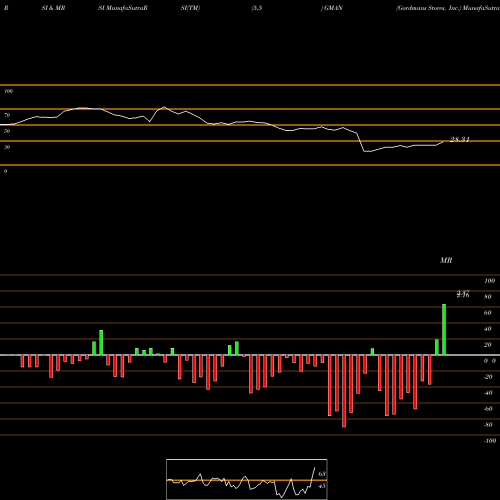Click the '-40' MR axis label

(x=488, y=393)
